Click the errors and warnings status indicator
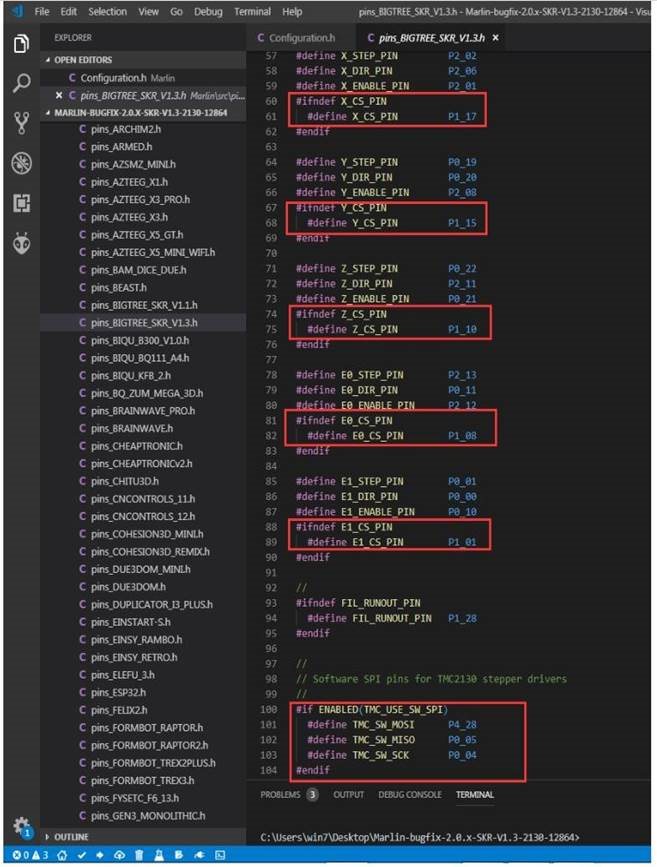 (x=22, y=856)
